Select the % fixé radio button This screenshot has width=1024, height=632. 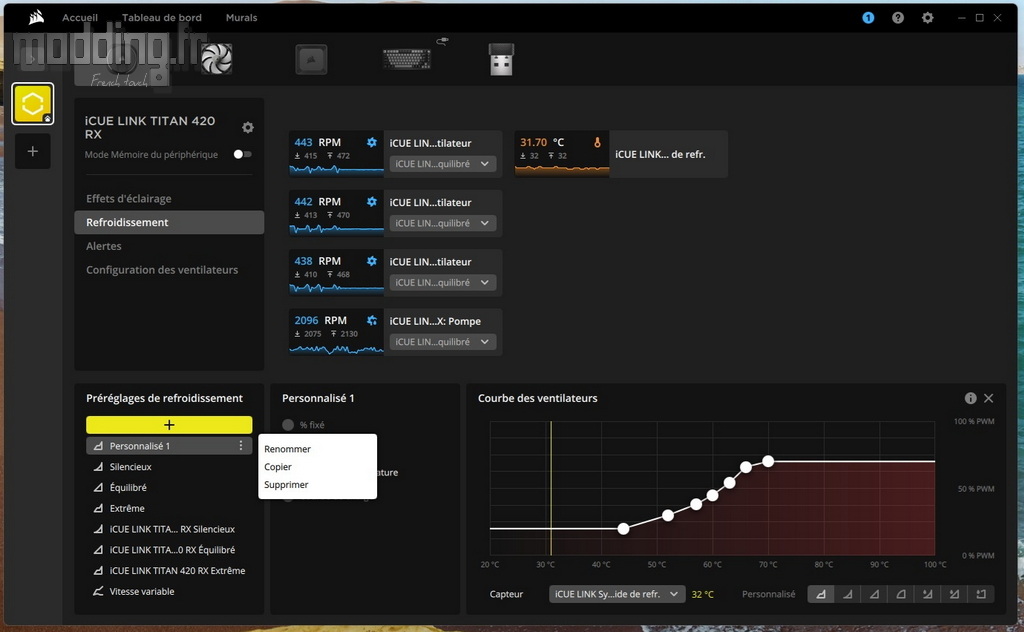pos(288,425)
